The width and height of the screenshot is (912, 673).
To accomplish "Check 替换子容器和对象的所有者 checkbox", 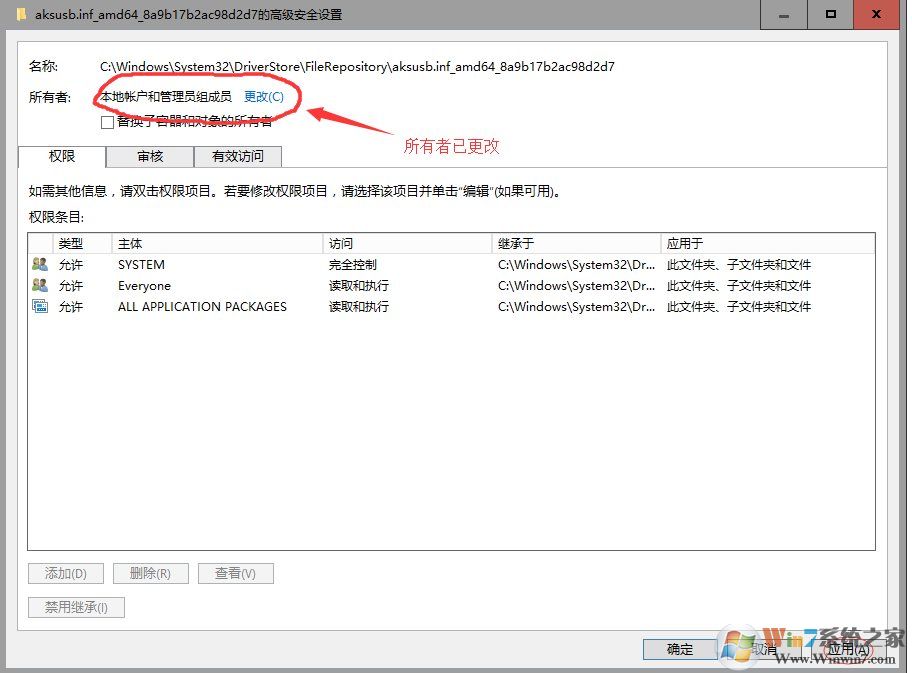I will (107, 122).
